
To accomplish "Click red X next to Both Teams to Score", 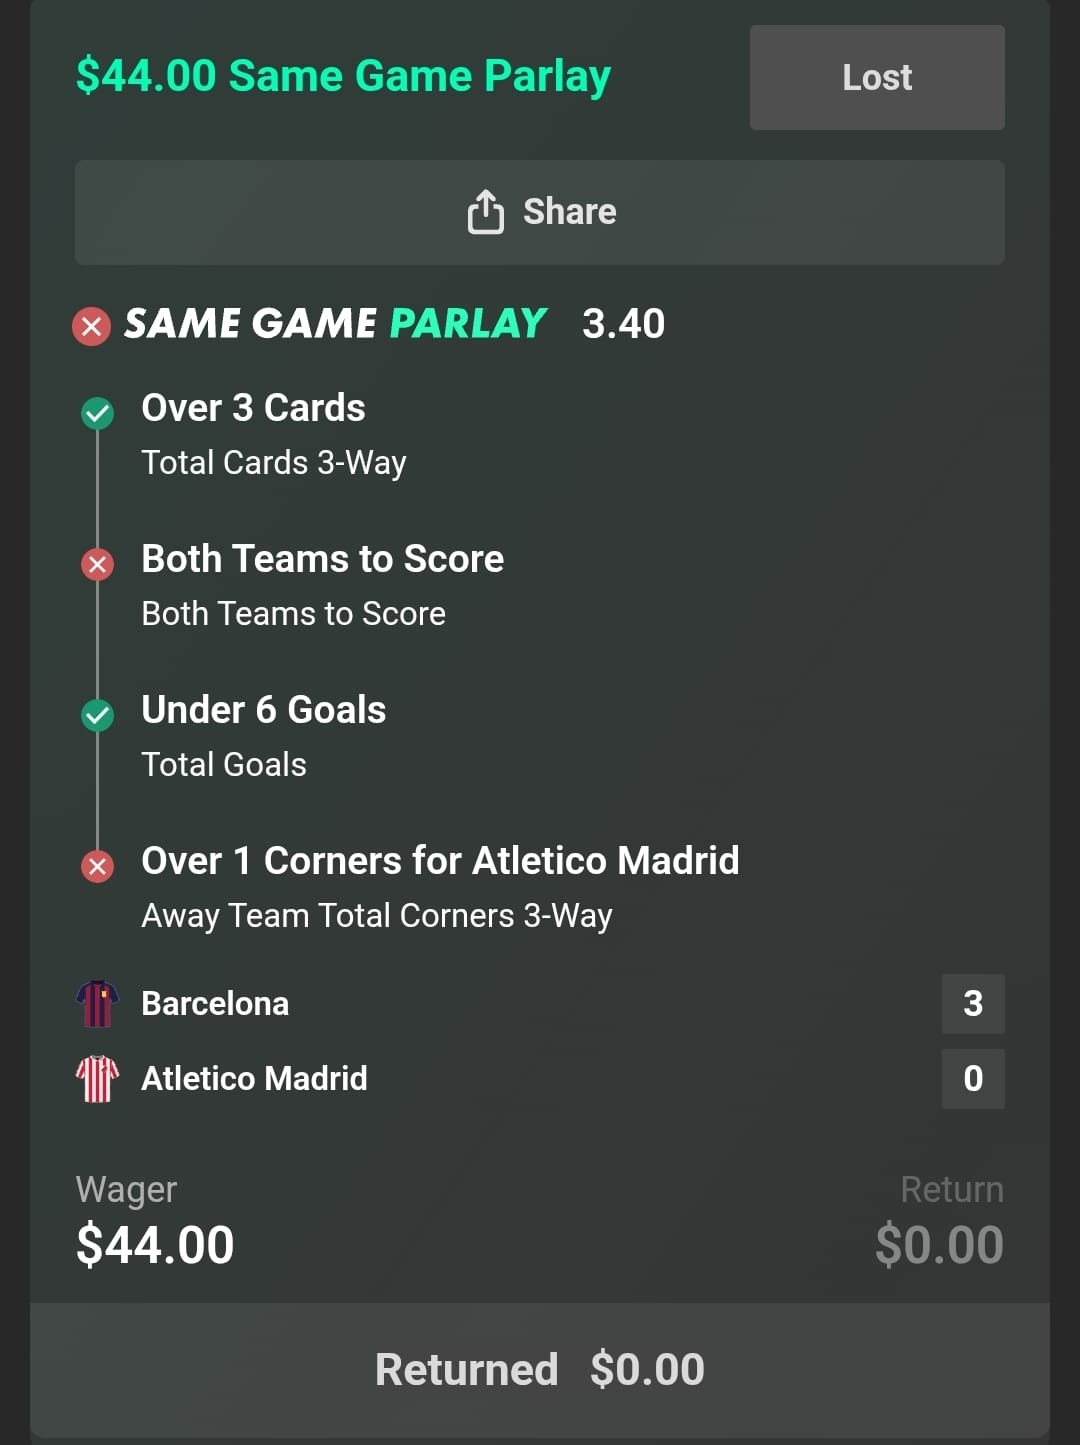I will [97, 564].
